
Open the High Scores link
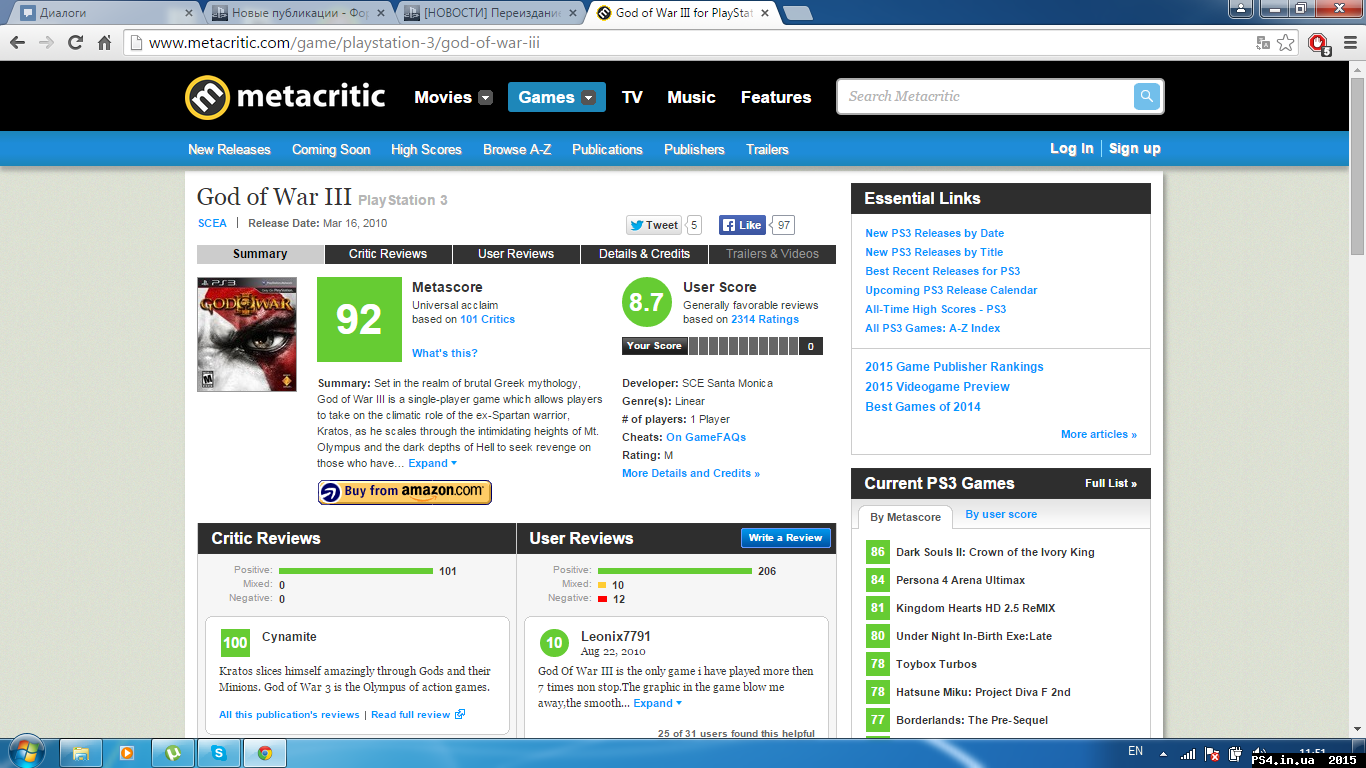pyautogui.click(x=426, y=149)
